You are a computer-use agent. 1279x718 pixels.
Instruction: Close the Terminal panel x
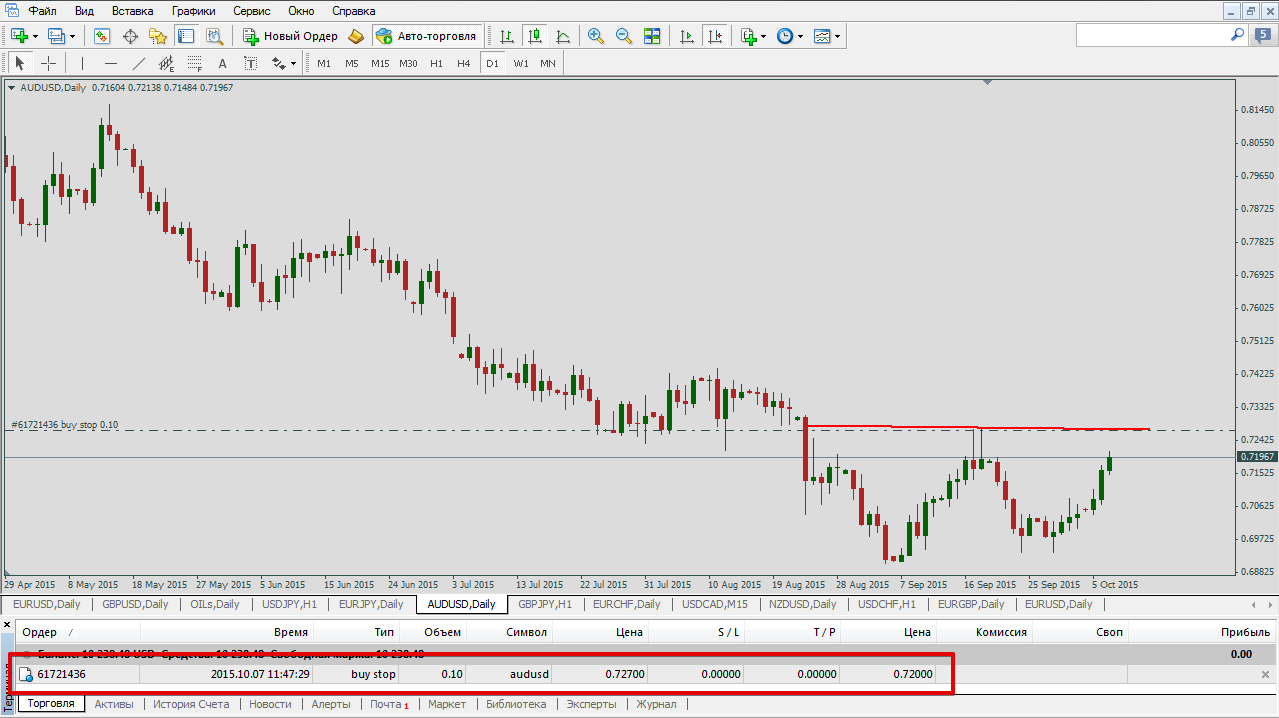click(6, 625)
